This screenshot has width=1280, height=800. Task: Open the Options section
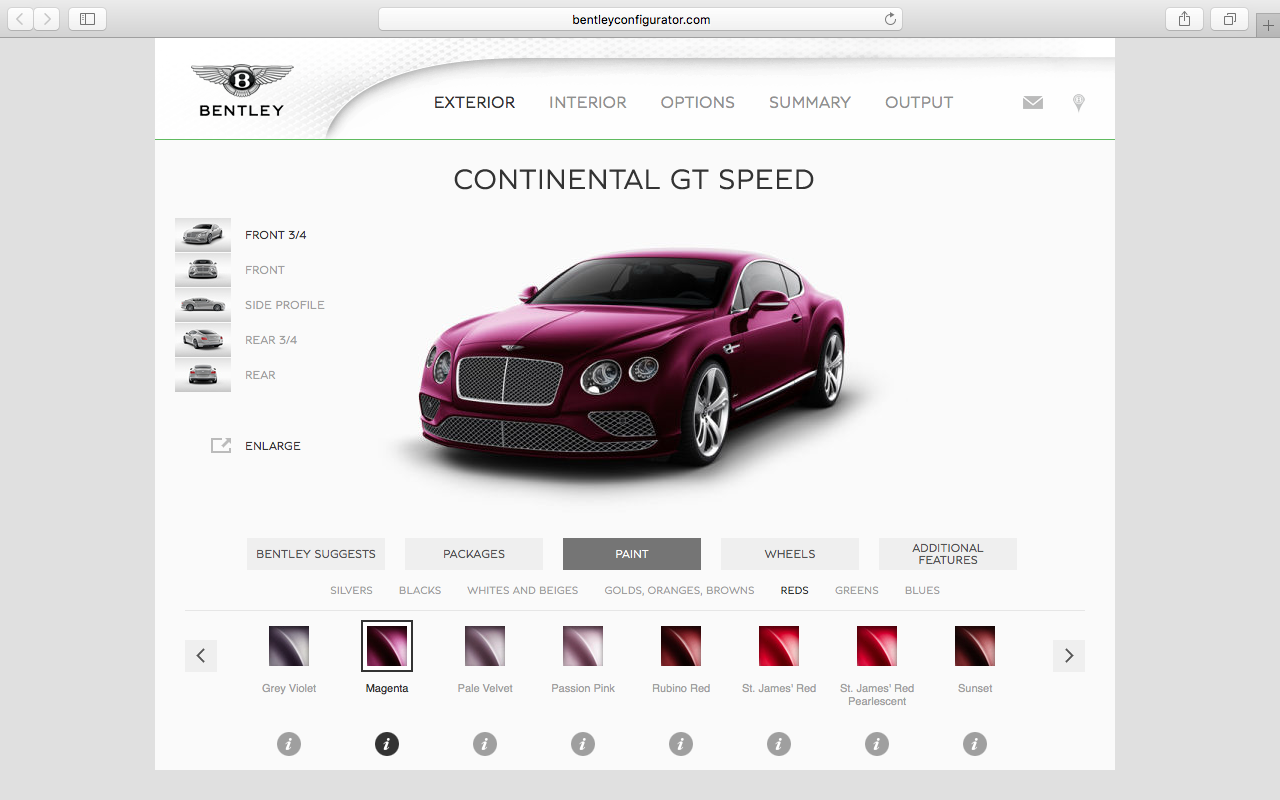point(697,102)
